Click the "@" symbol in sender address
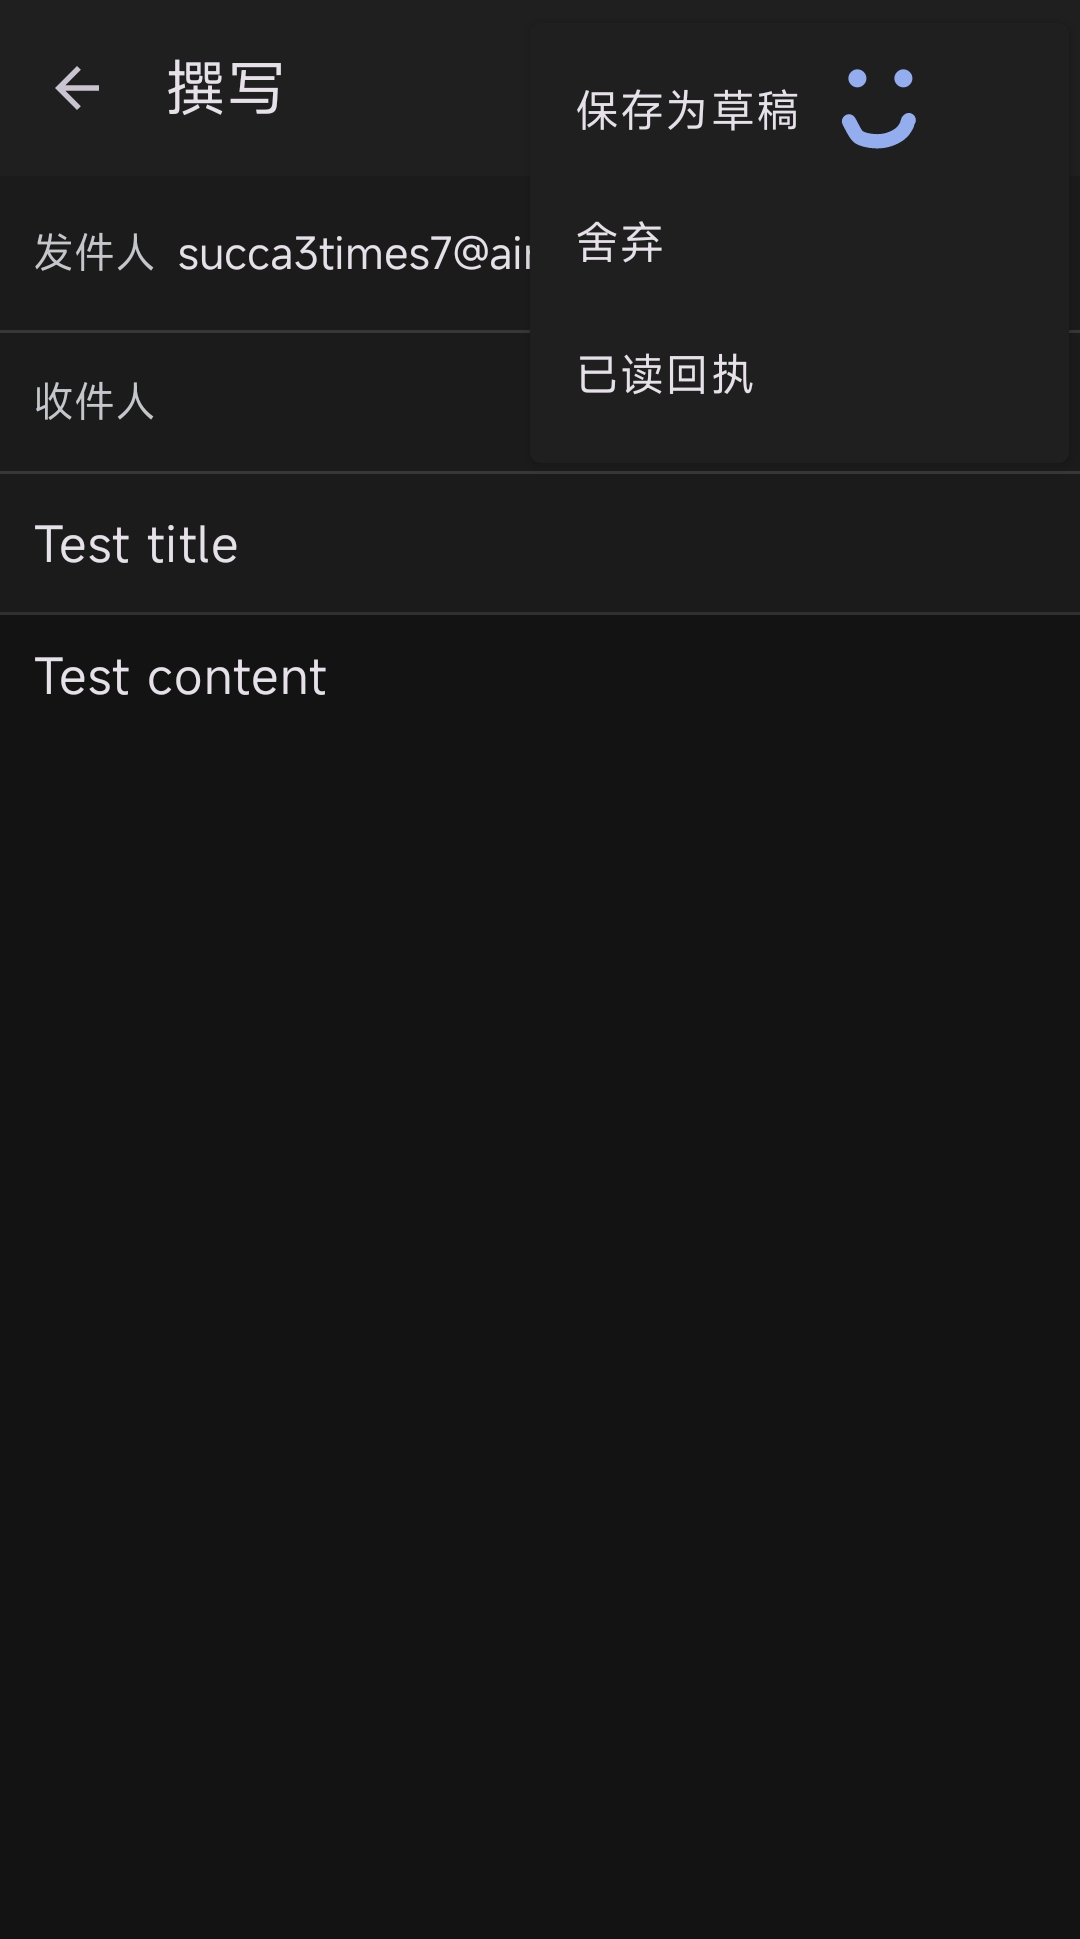 tap(470, 254)
